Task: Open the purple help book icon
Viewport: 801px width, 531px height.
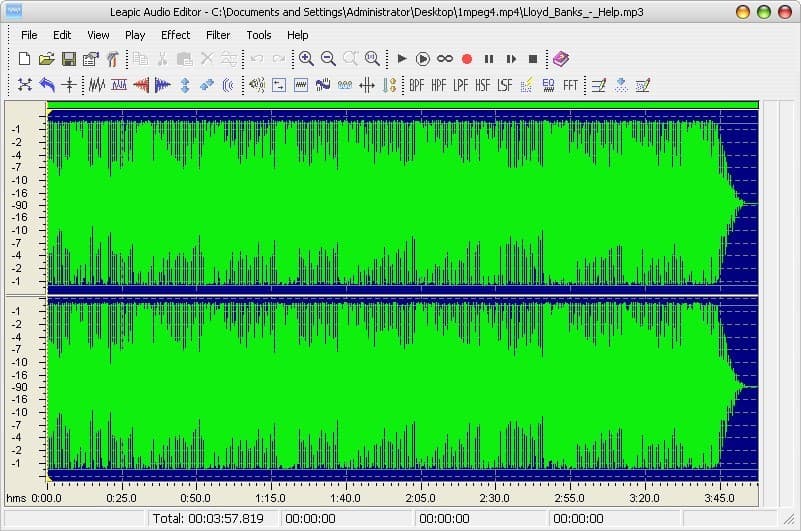Action: click(560, 59)
